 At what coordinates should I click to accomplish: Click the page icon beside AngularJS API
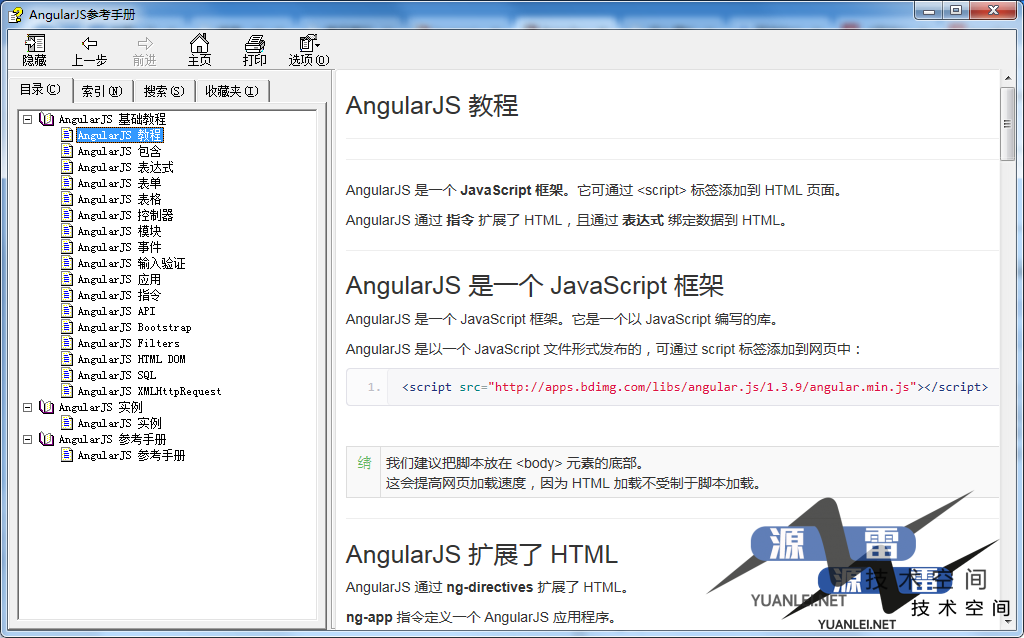click(67, 311)
